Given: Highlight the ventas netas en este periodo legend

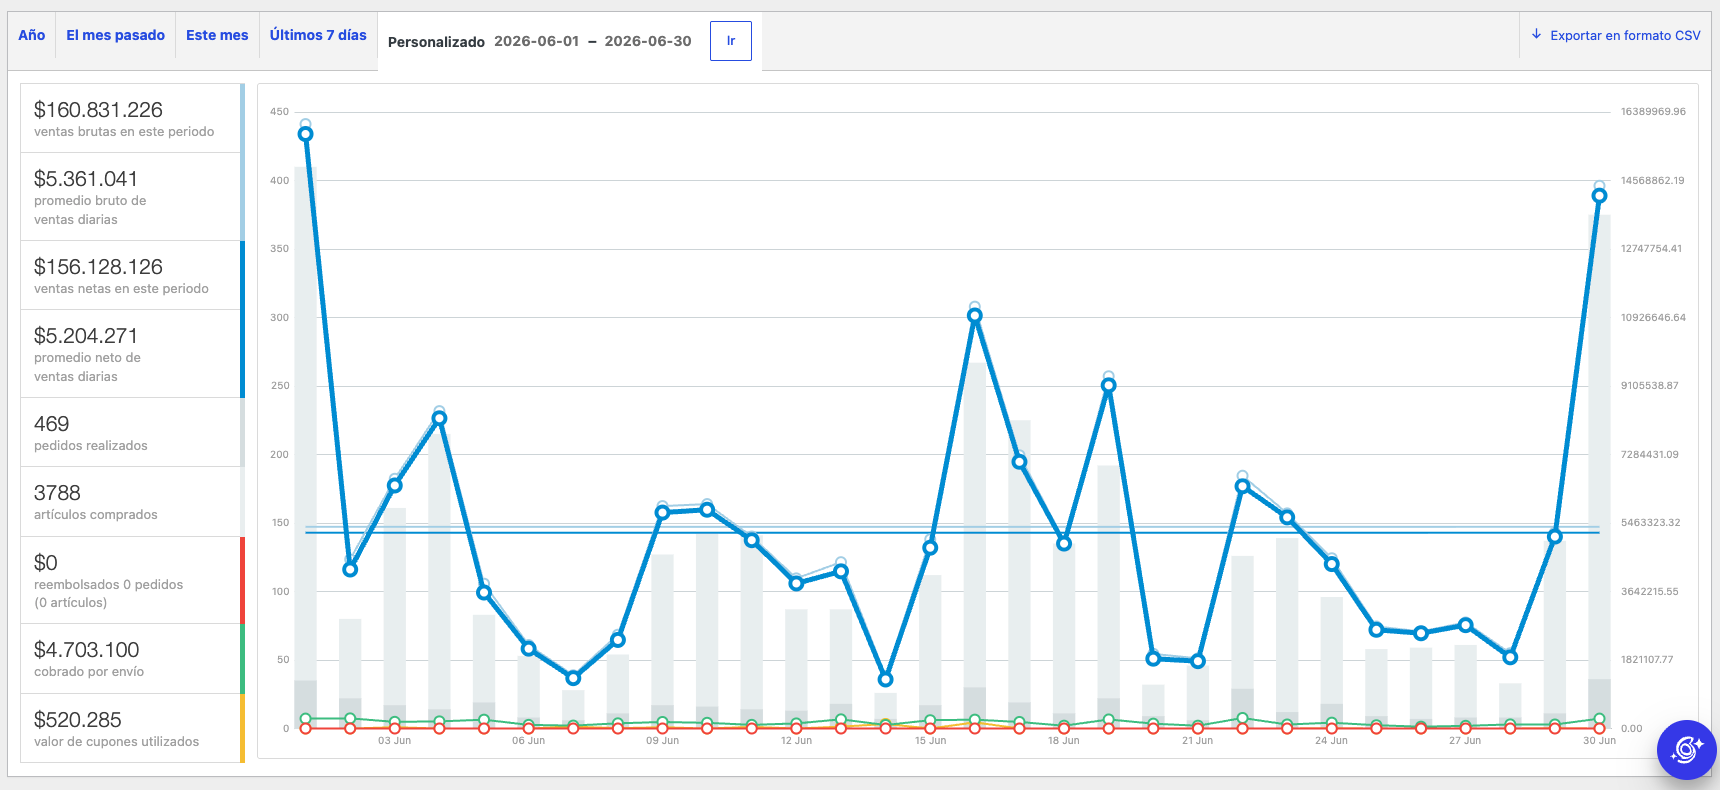Looking at the screenshot, I should coord(132,275).
